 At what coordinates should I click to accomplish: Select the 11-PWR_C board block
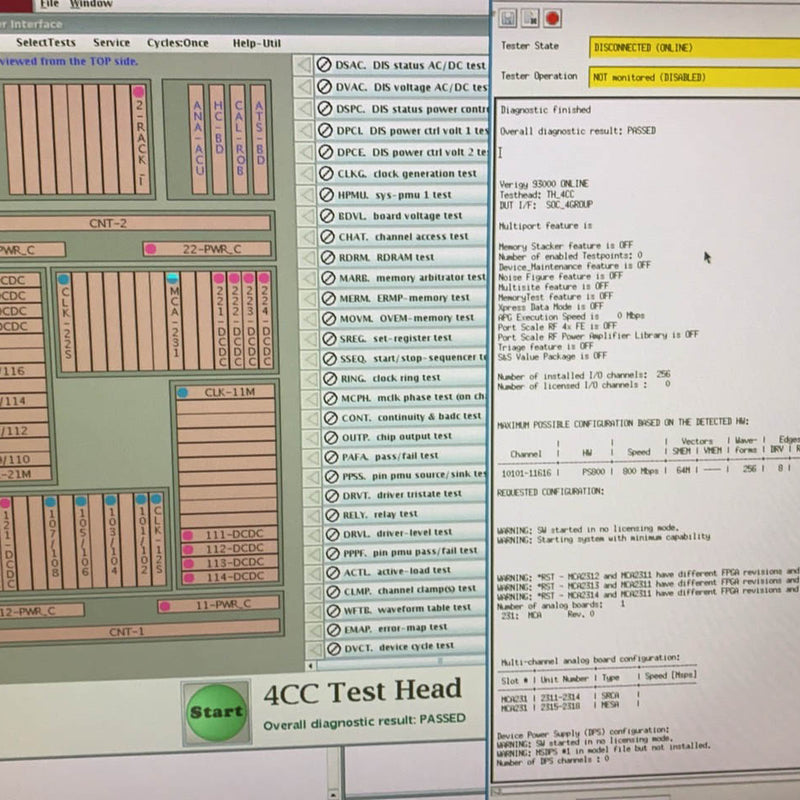218,605
